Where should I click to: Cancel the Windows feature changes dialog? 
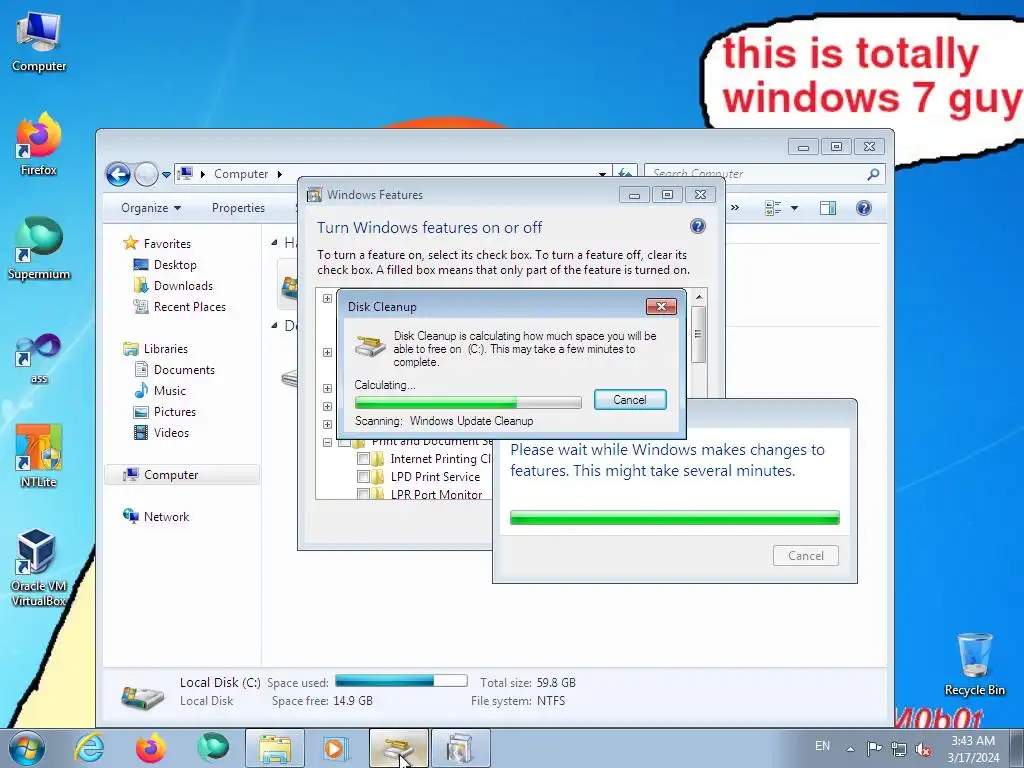click(806, 556)
